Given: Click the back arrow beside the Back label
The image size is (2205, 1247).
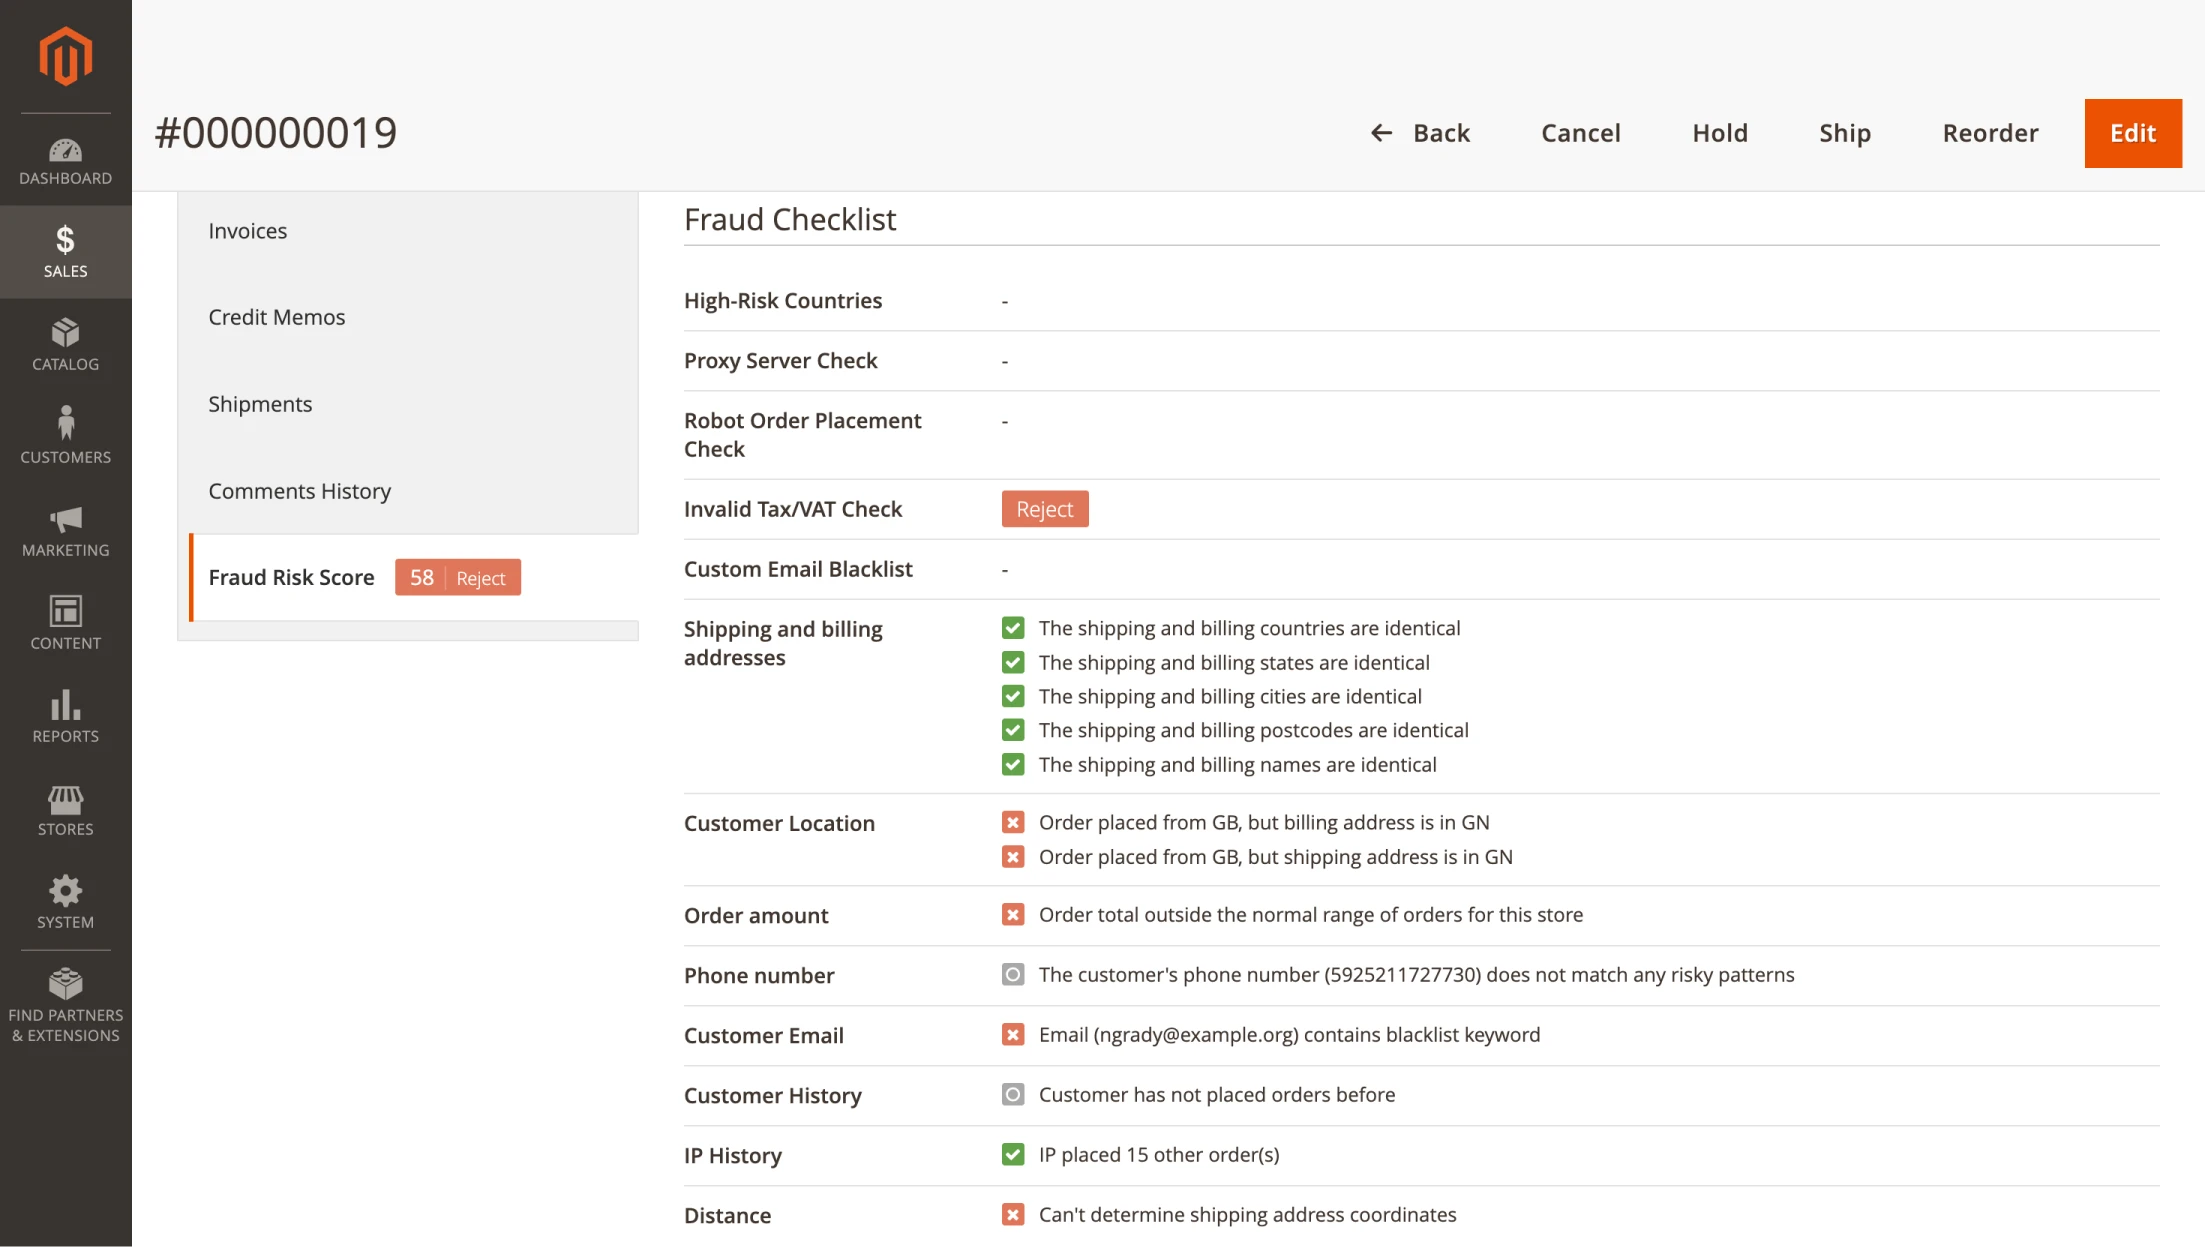Looking at the screenshot, I should click(x=1381, y=132).
